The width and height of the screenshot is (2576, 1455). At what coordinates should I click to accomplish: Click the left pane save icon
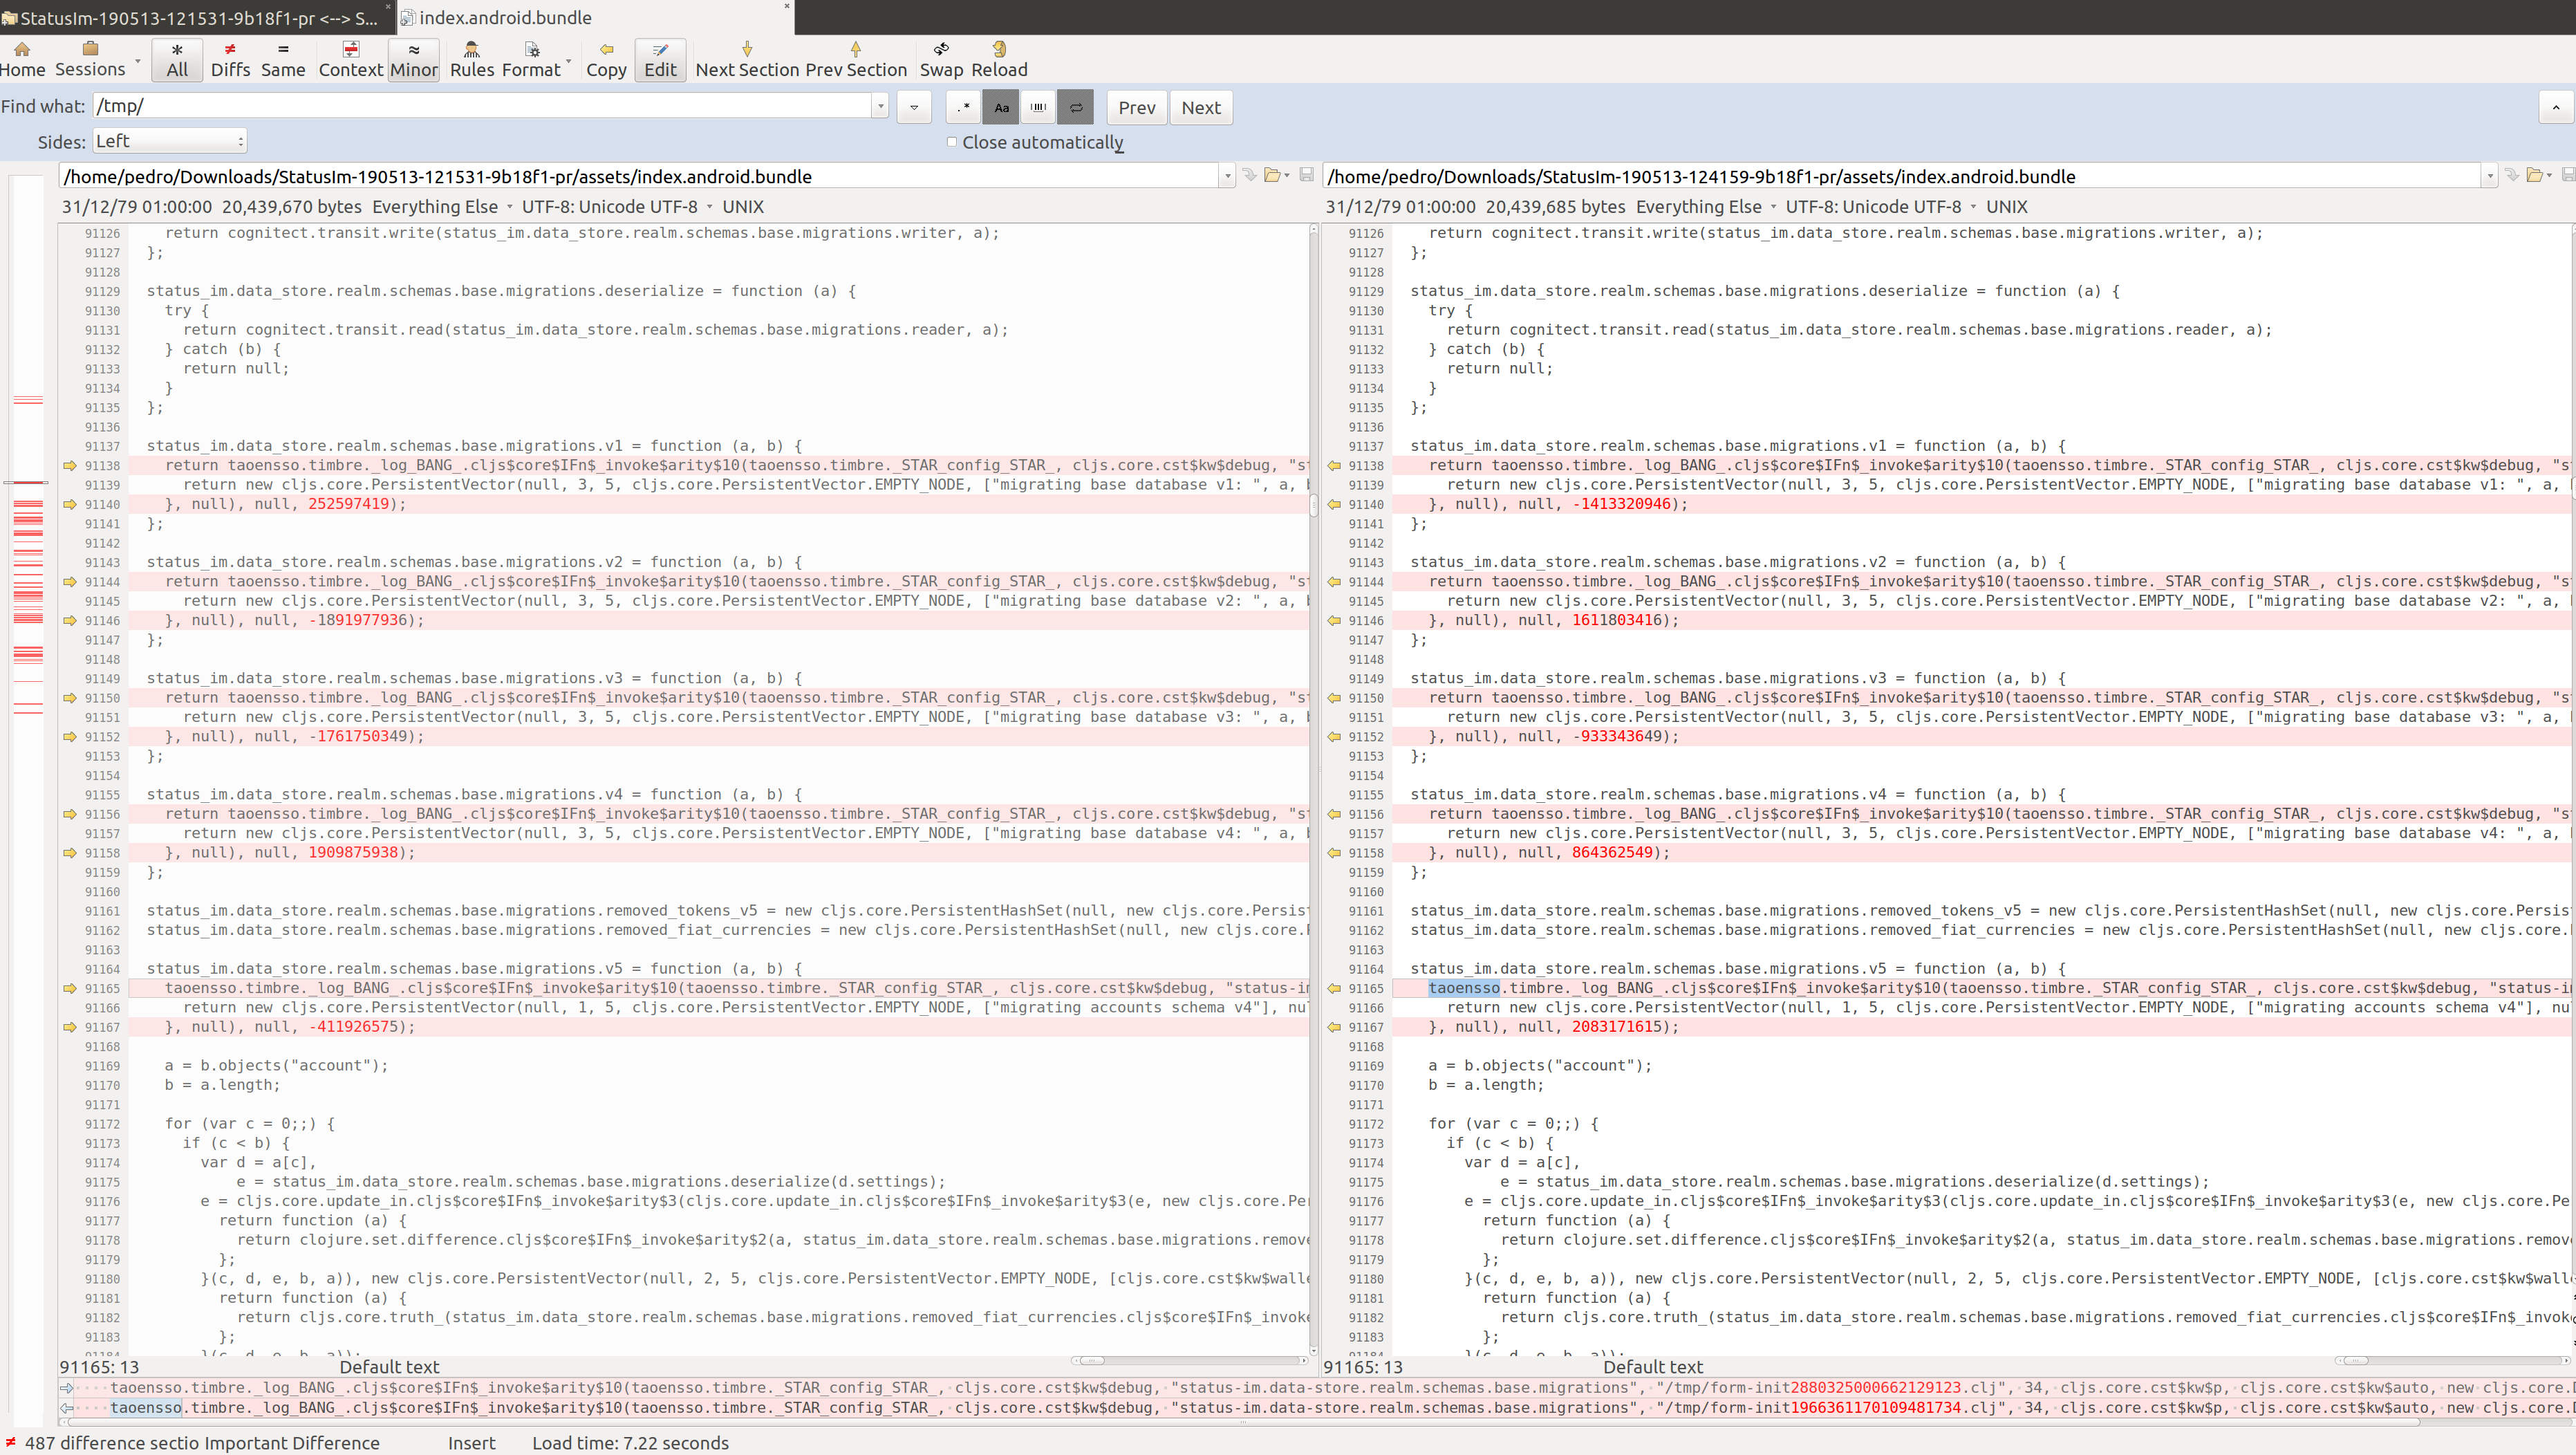[1306, 175]
